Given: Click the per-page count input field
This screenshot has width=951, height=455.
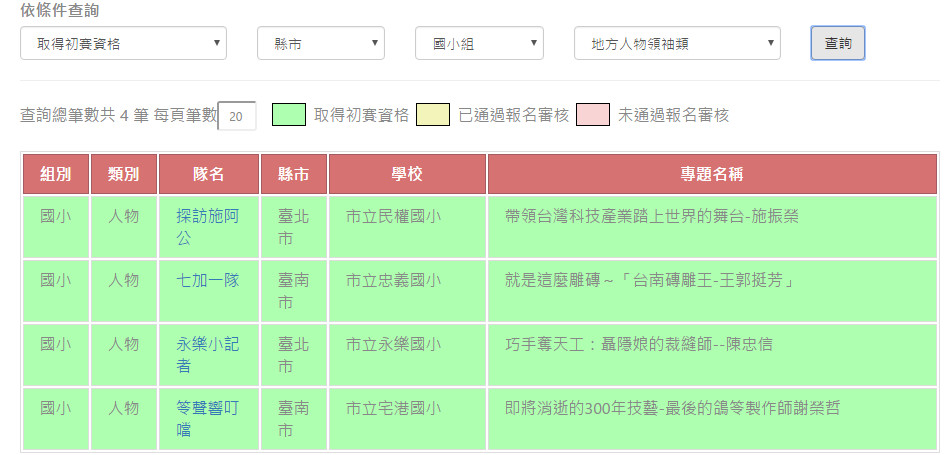Looking at the screenshot, I should point(237,116).
